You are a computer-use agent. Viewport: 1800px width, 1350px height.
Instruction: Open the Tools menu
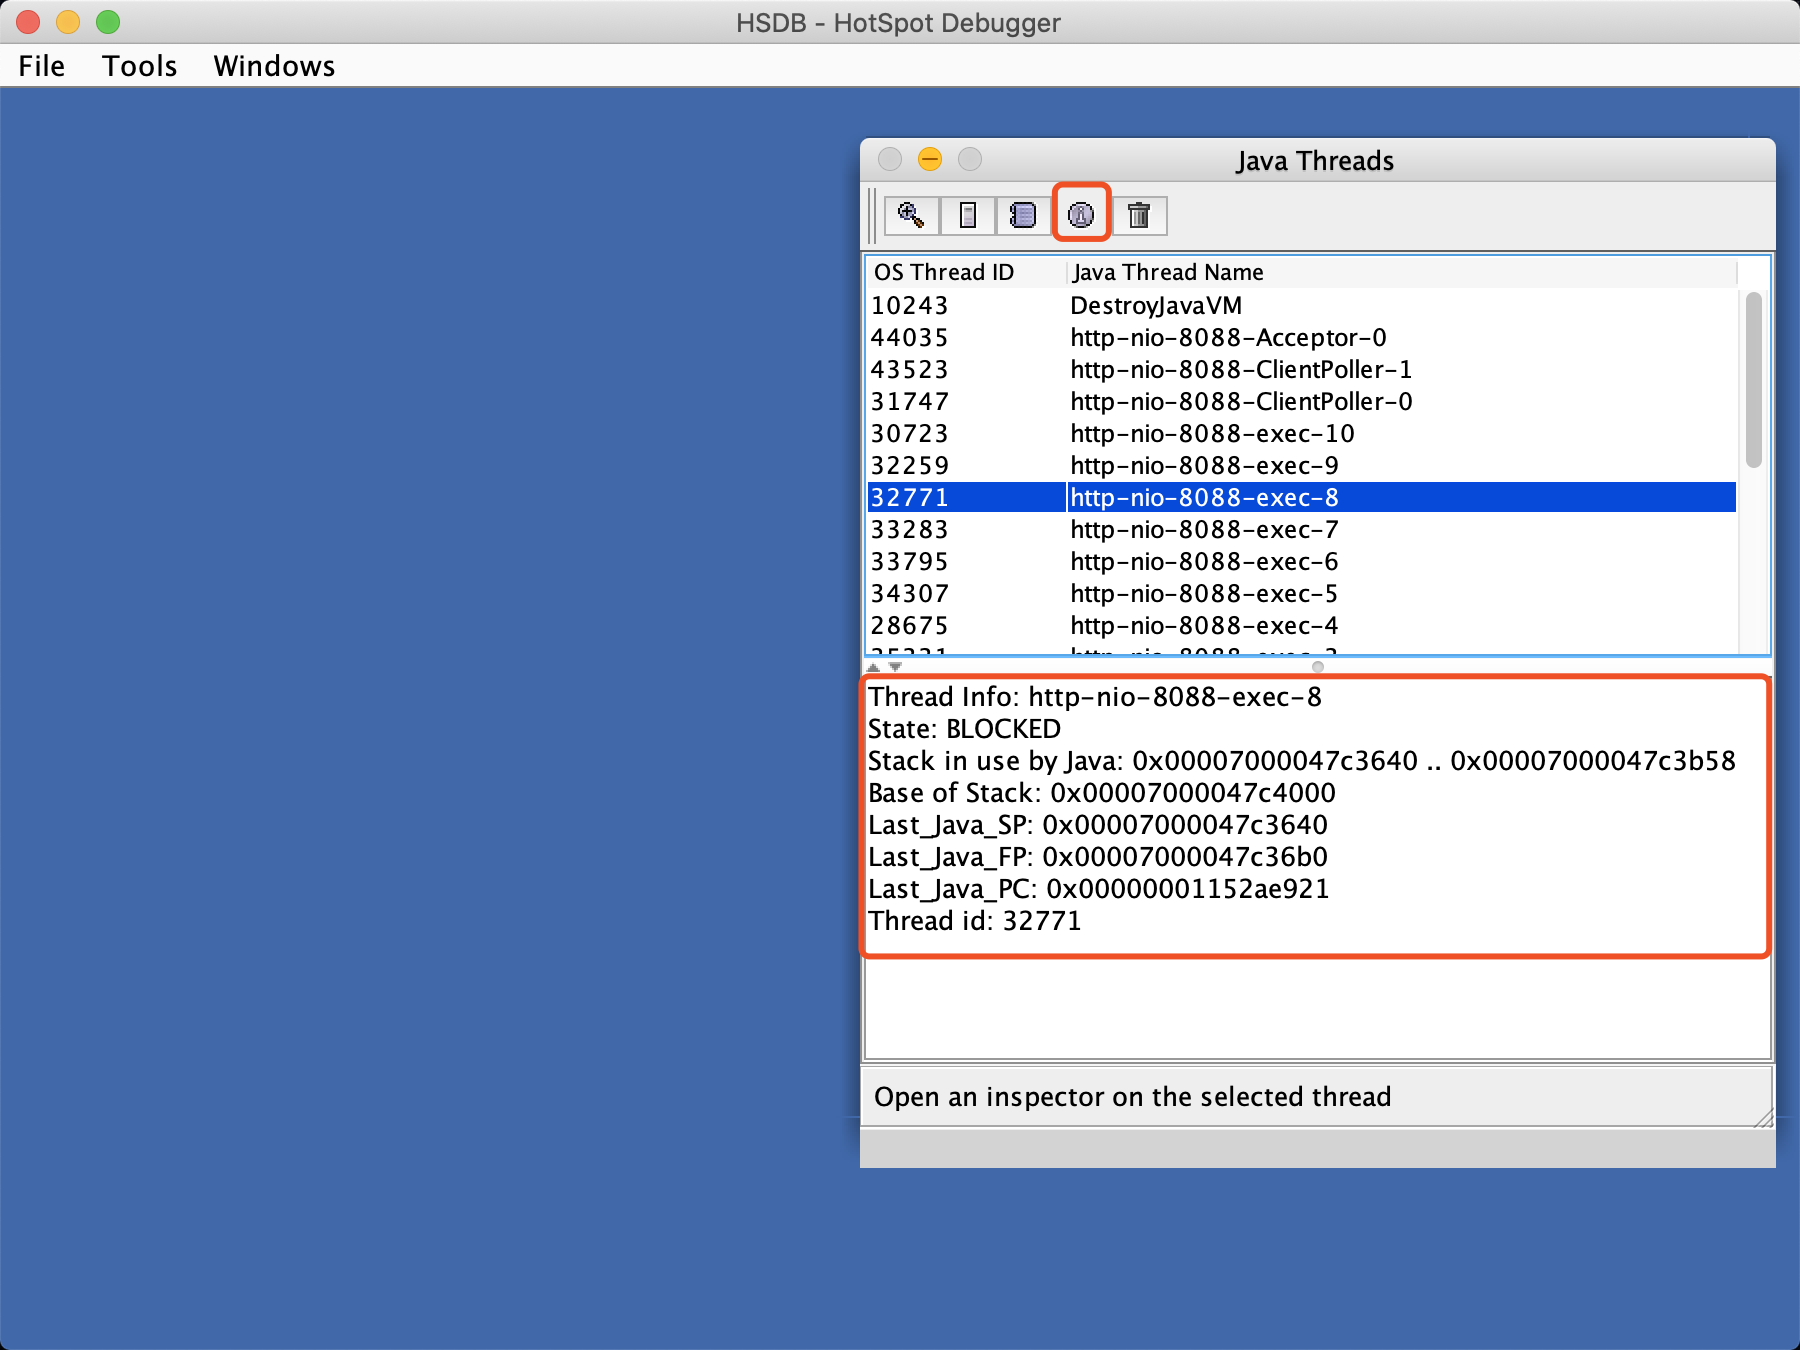140,66
